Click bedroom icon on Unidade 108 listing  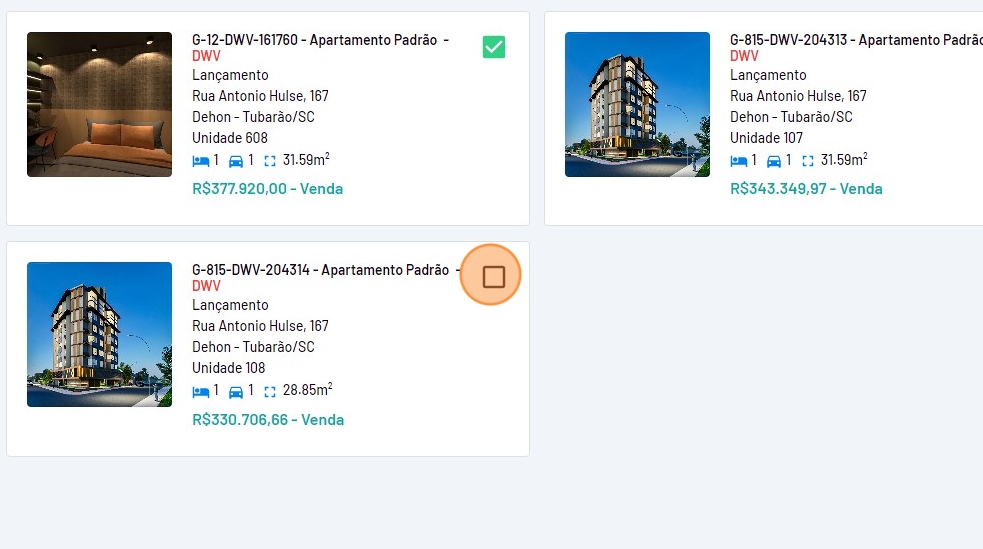tap(200, 391)
